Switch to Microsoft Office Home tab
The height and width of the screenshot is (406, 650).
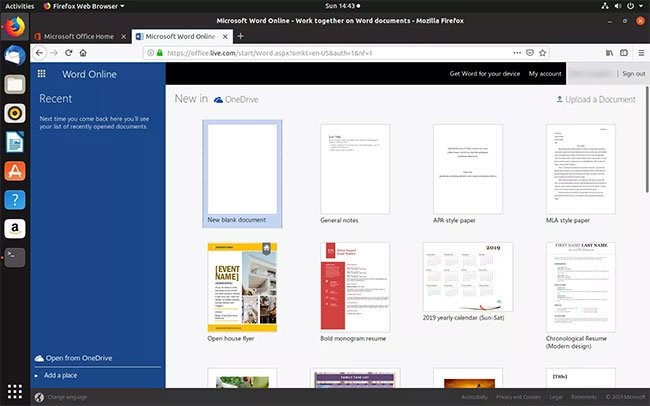[x=81, y=36]
